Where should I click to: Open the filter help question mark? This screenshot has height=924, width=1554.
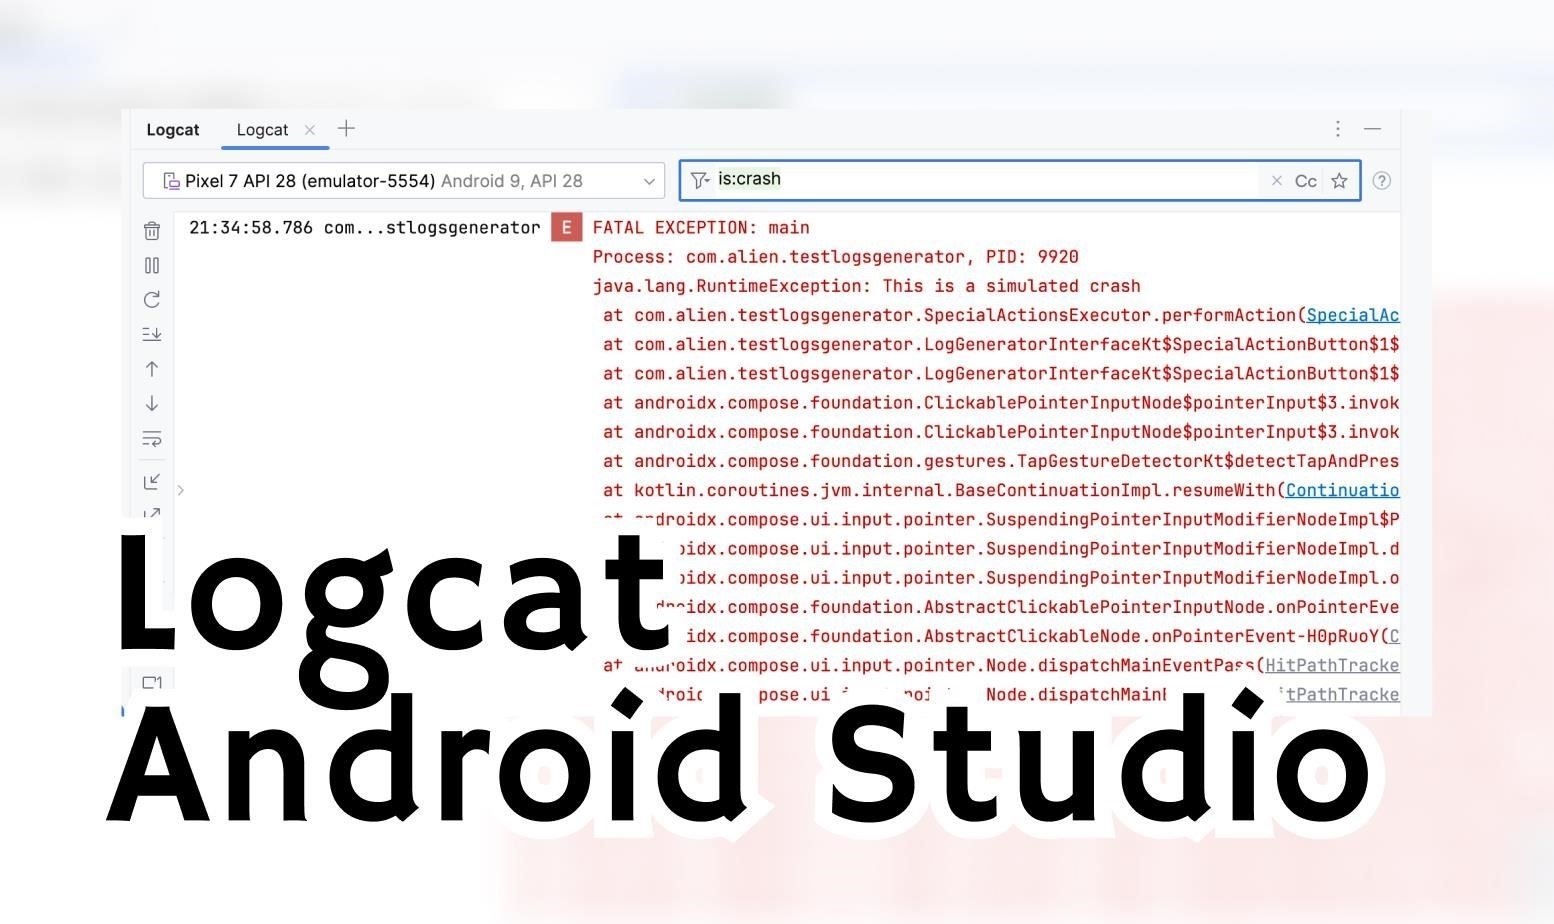[x=1381, y=181]
